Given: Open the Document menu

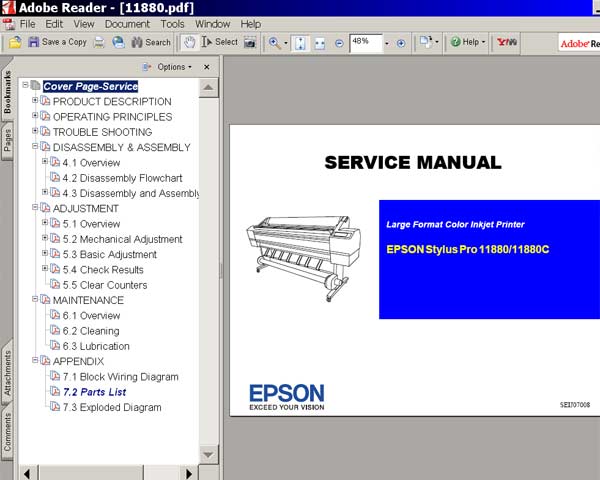Looking at the screenshot, I should coord(127,24).
